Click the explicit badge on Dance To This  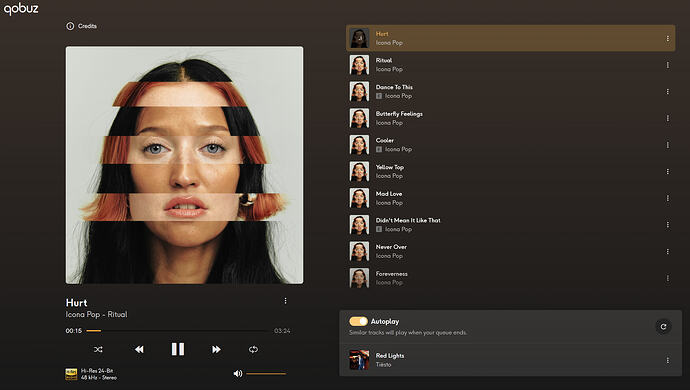379,96
